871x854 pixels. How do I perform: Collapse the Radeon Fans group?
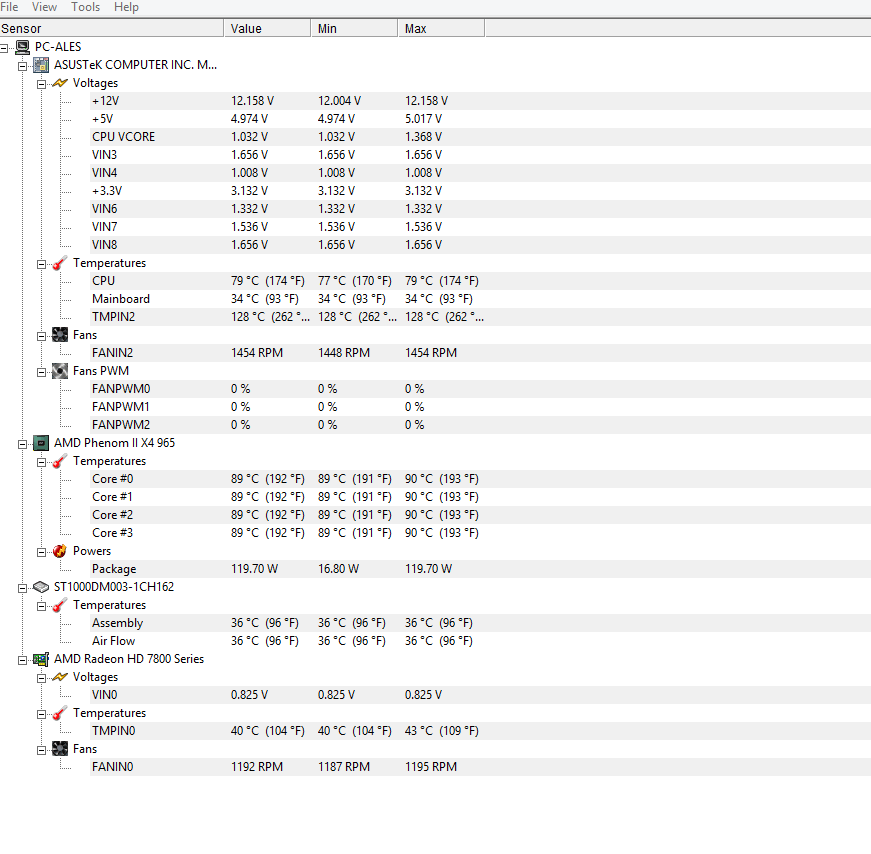[41, 750]
